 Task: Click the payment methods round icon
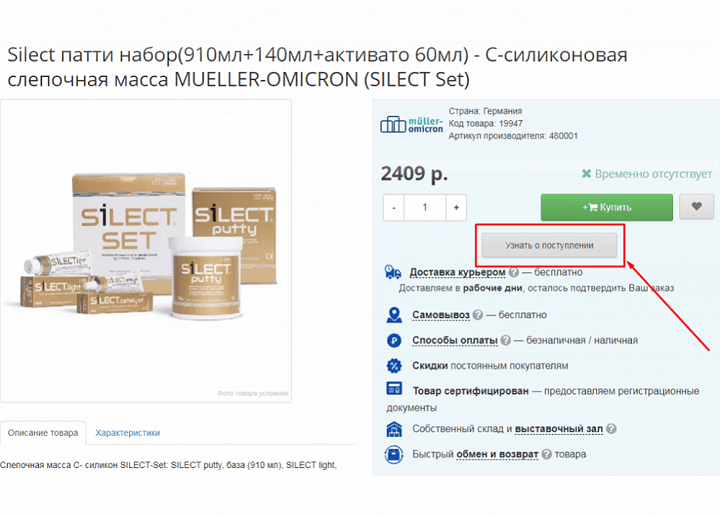(394, 340)
